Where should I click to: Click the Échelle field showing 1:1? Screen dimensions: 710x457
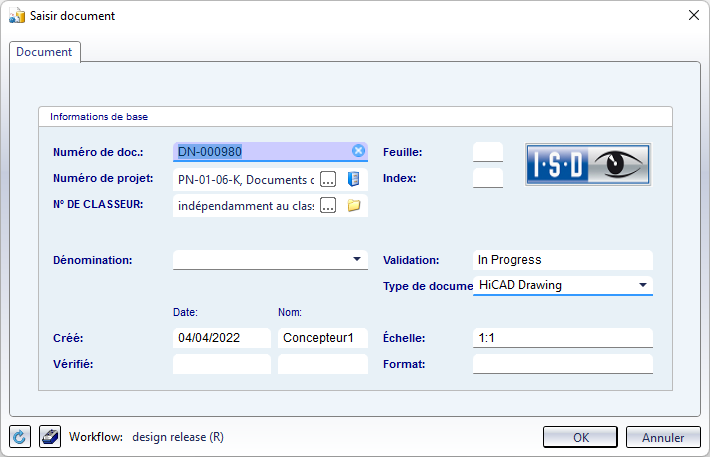pos(563,338)
